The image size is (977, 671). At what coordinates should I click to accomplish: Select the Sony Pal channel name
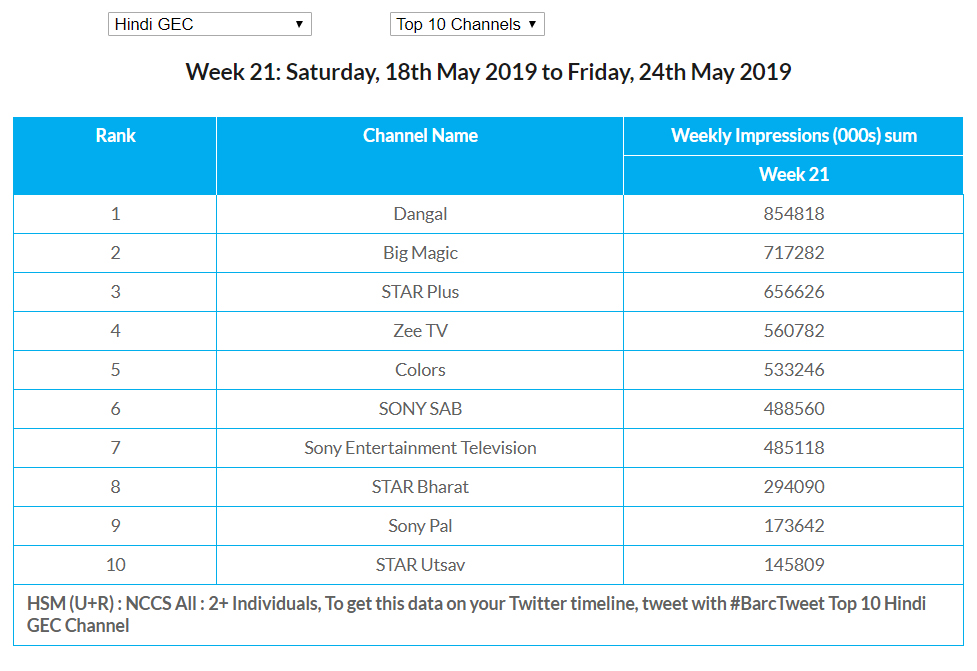click(x=420, y=526)
